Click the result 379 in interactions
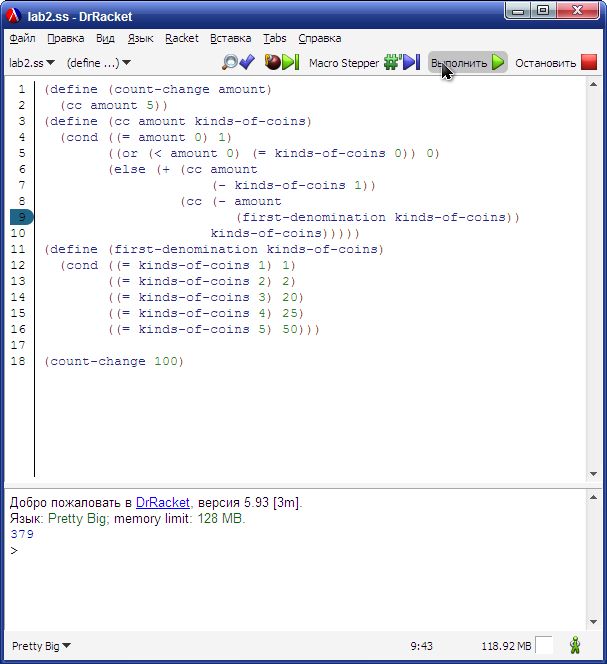 pyautogui.click(x=22, y=534)
